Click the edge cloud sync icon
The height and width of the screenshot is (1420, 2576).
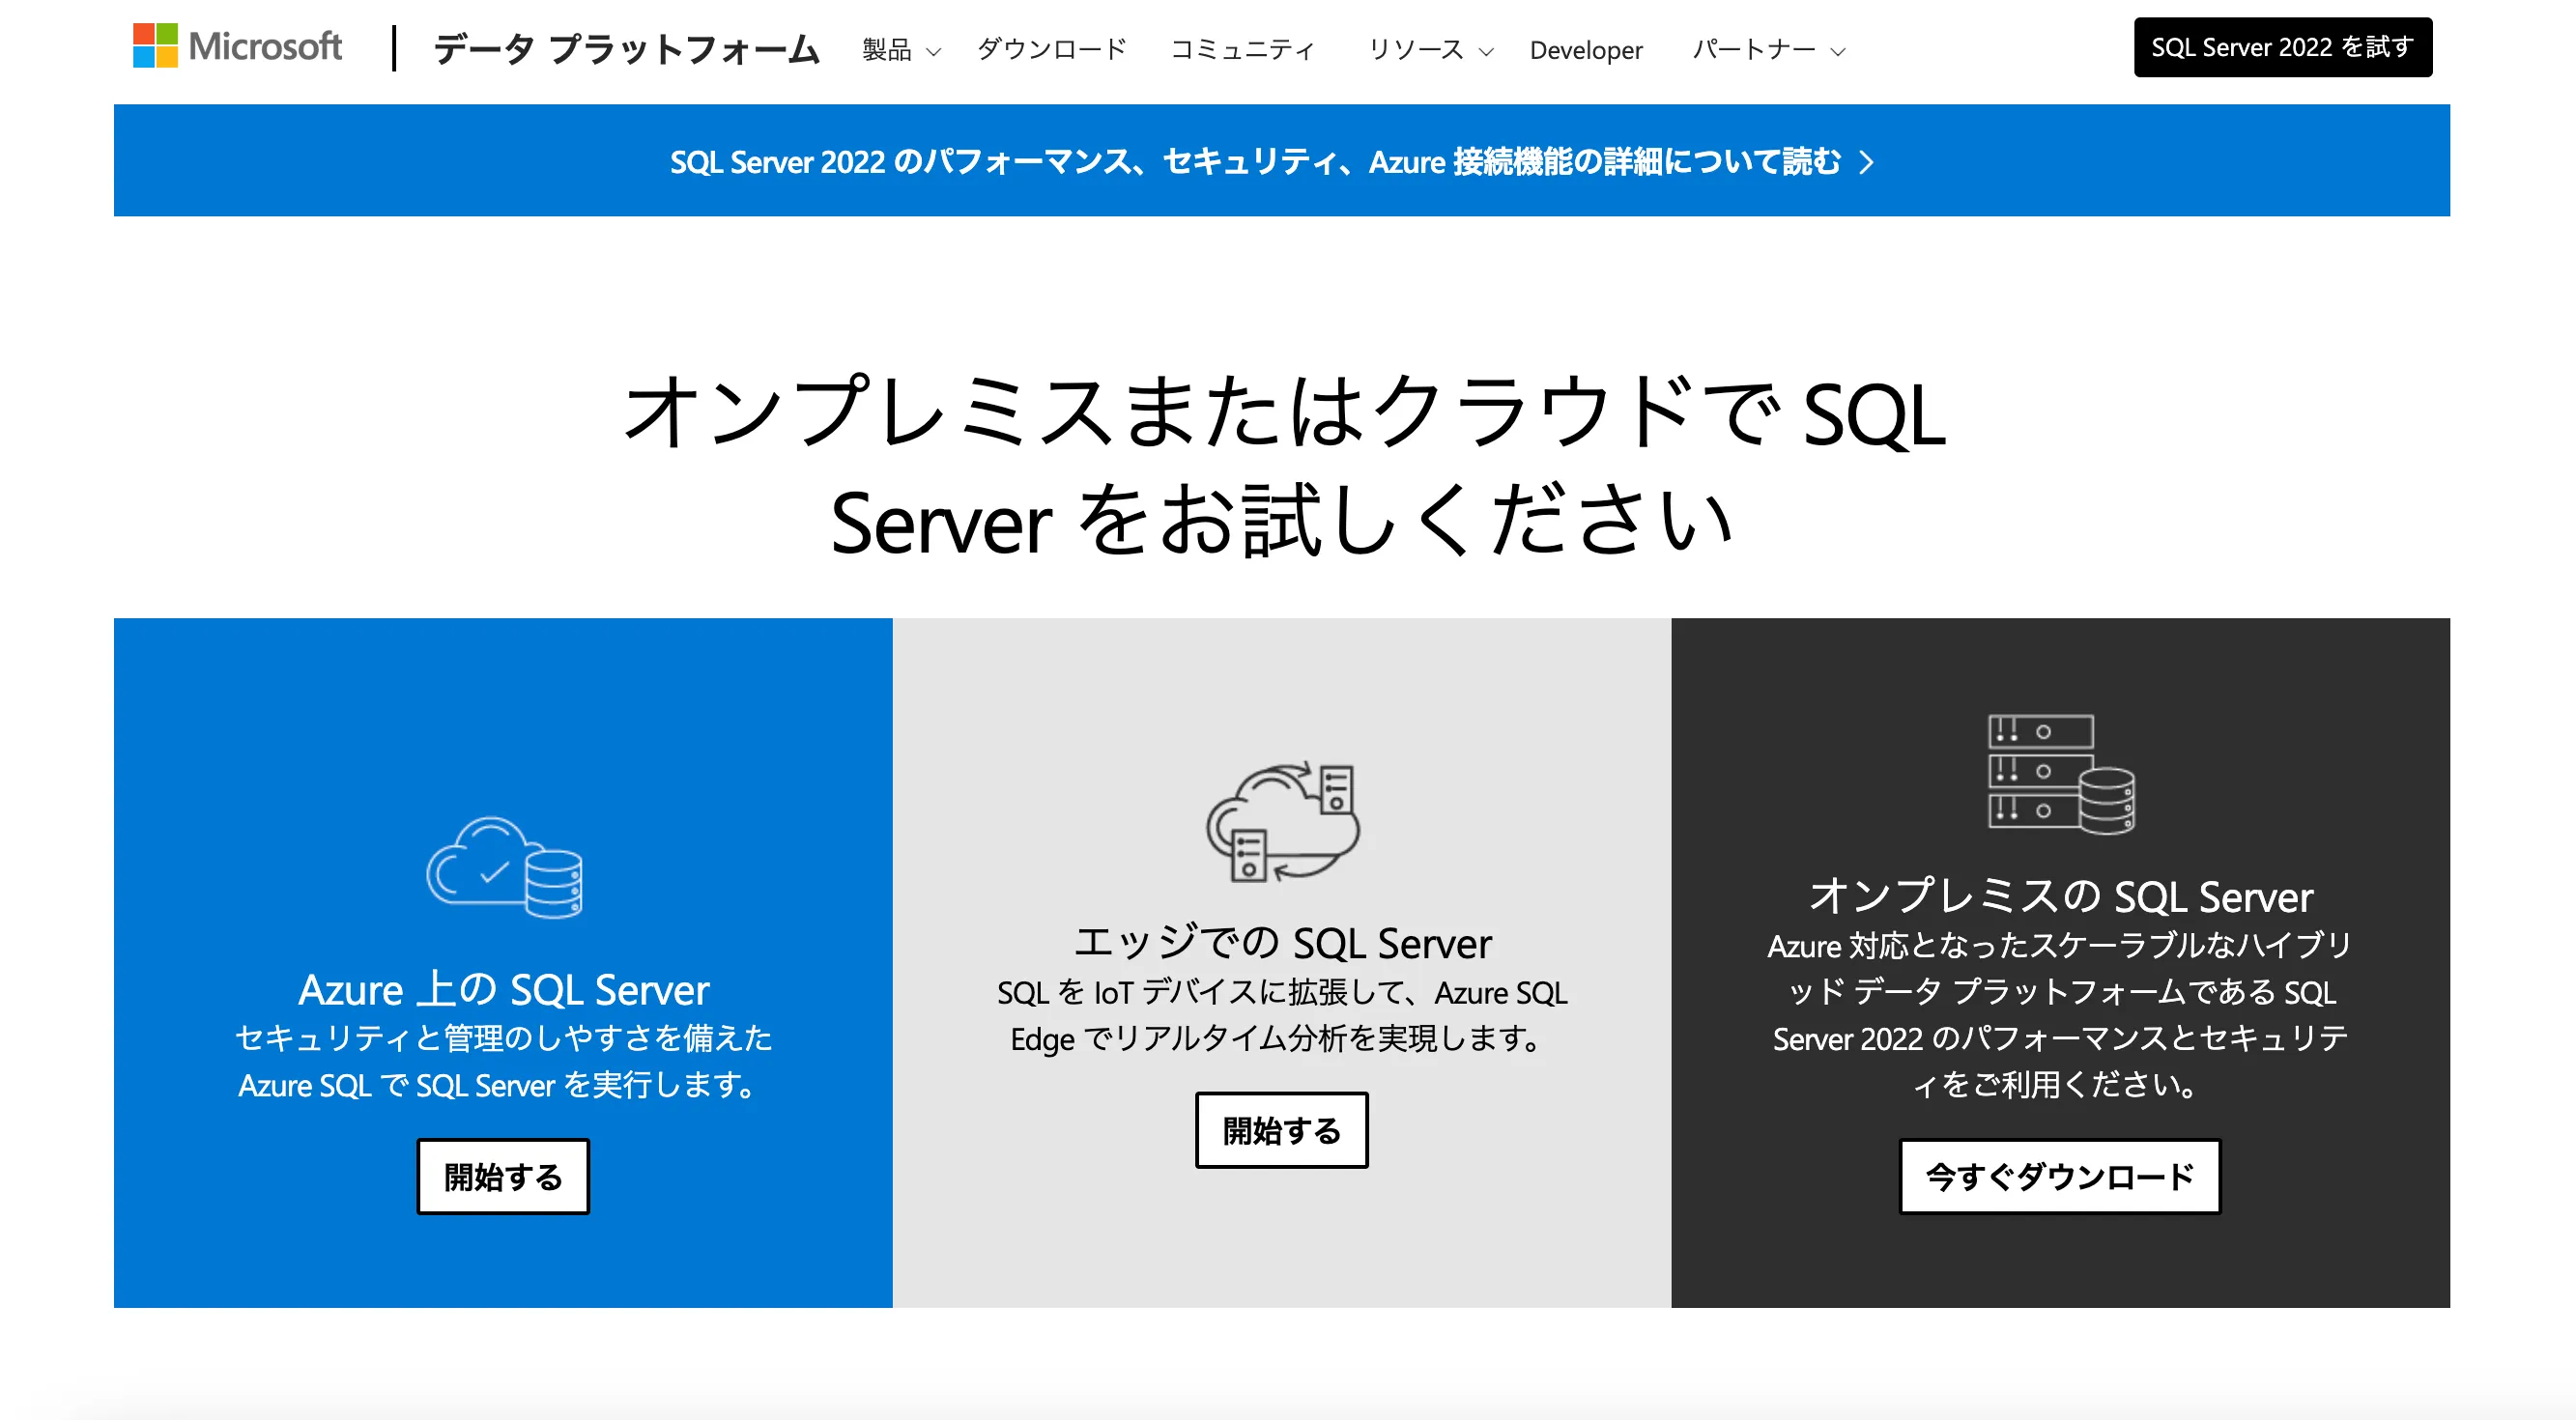(x=1282, y=822)
